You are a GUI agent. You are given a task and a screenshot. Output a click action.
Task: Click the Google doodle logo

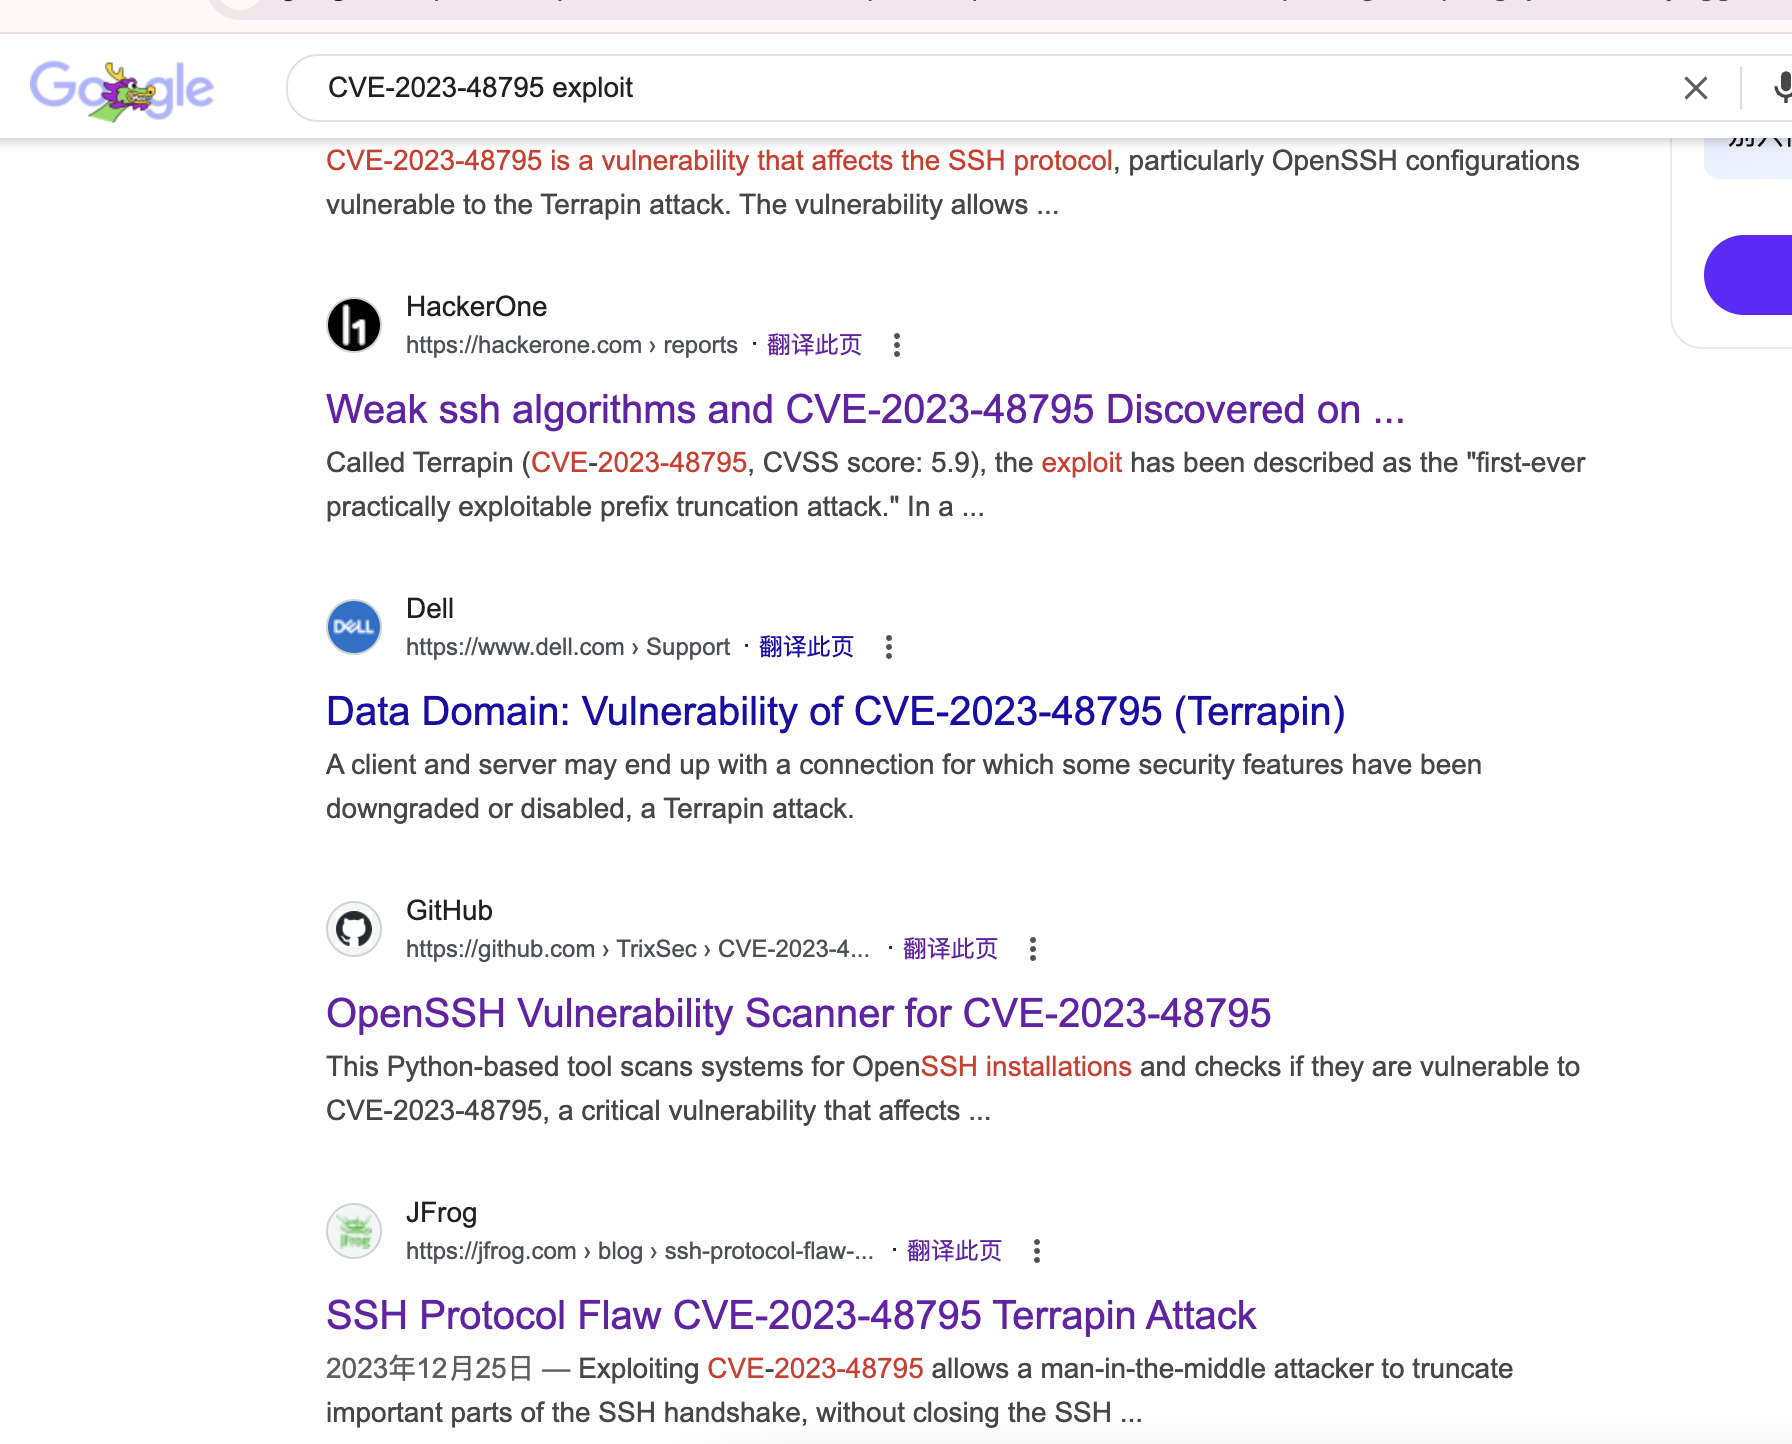pos(121,89)
